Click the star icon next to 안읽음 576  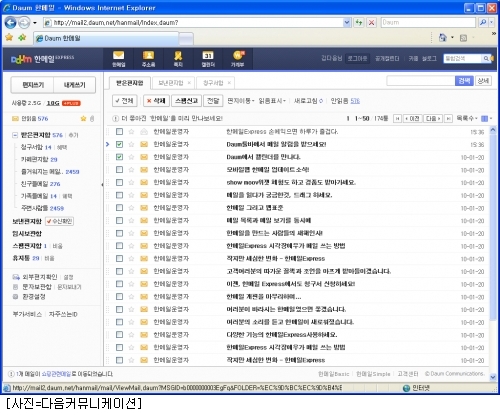click(x=83, y=118)
